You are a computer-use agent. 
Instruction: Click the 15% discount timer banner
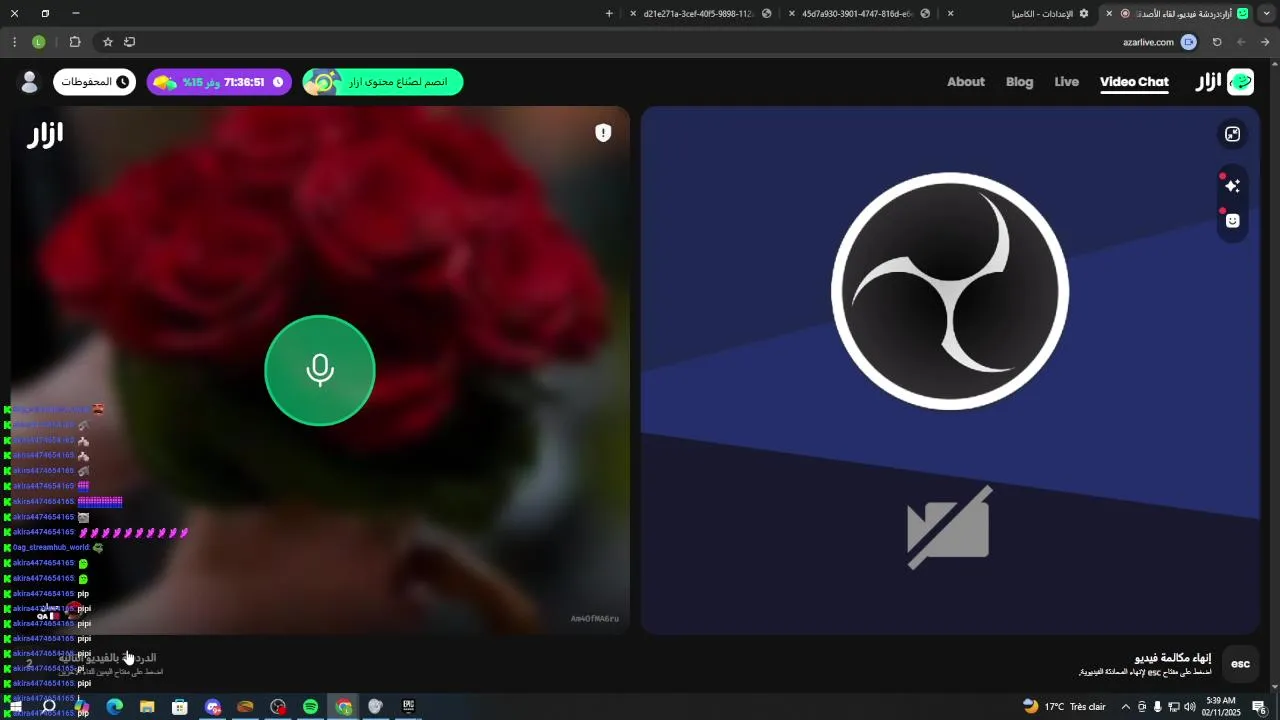[x=219, y=82]
